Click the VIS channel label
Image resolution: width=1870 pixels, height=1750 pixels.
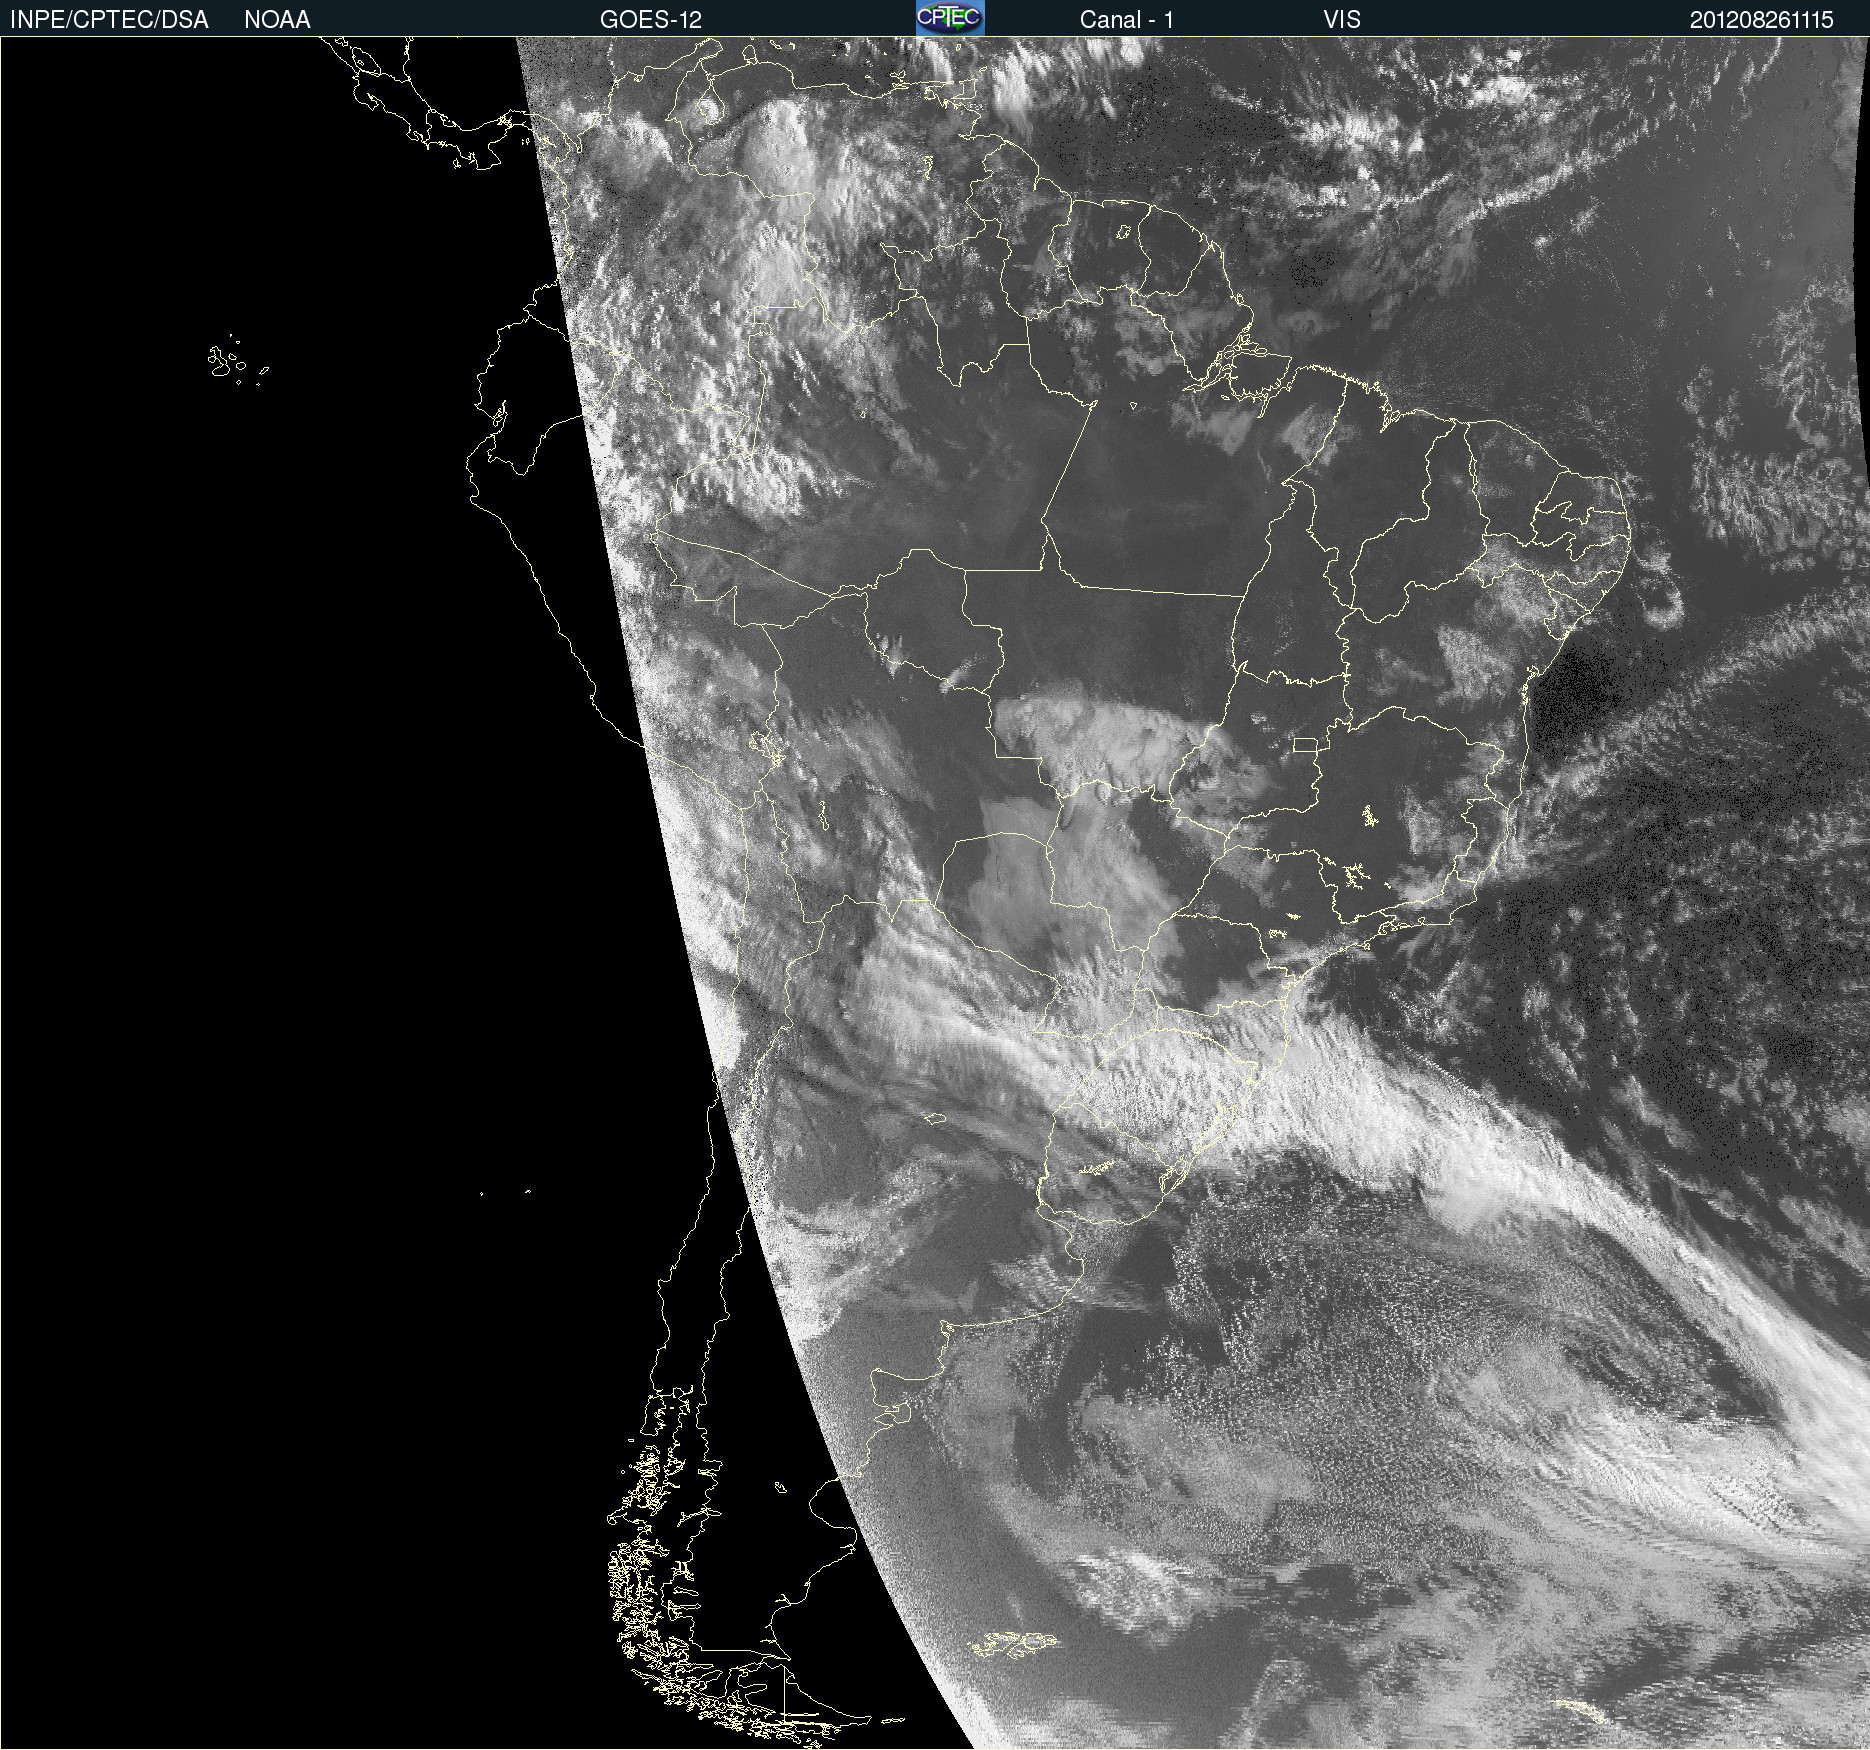click(1342, 20)
